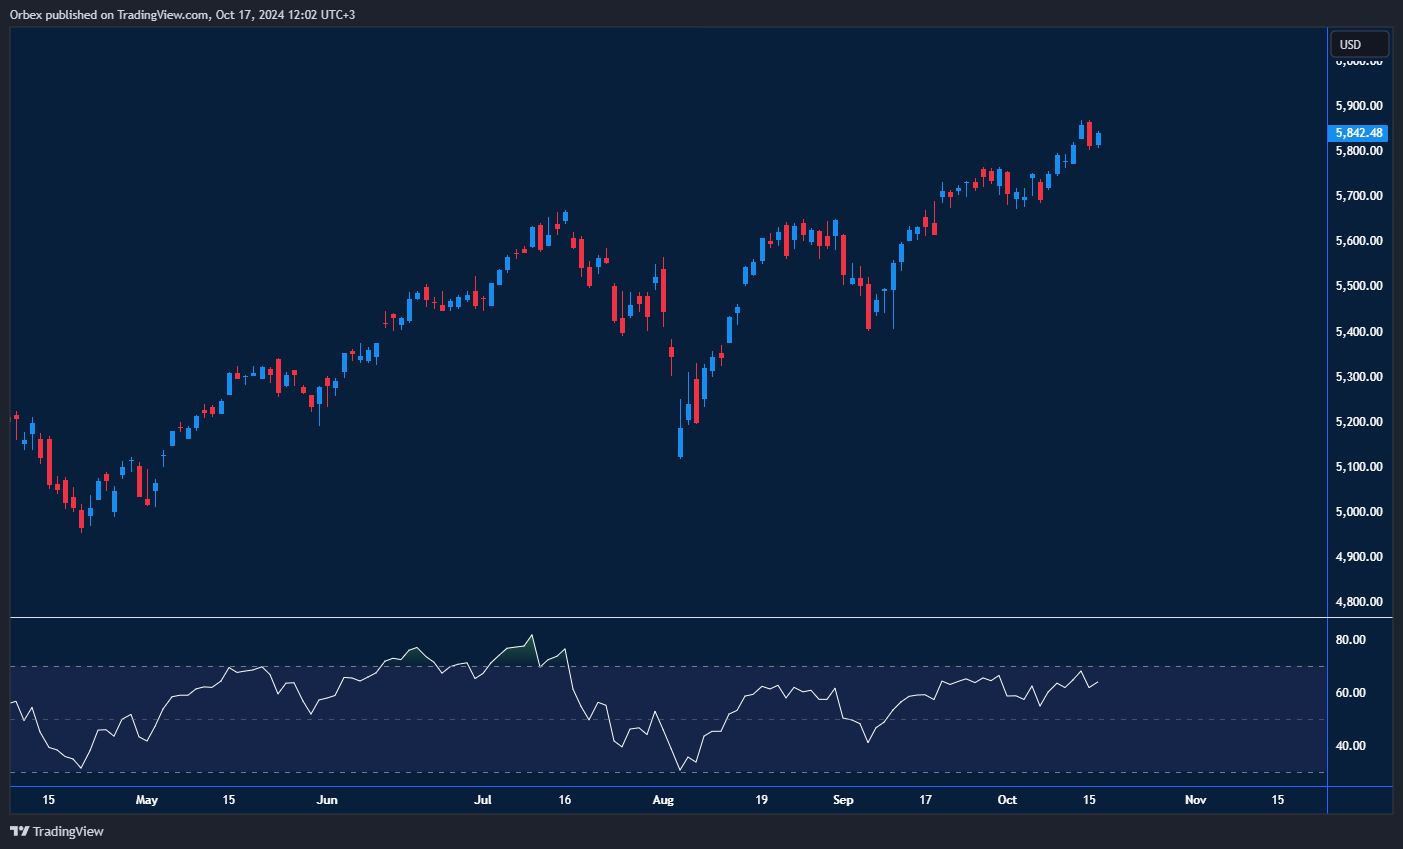Open the USD currency selector
The image size is (1403, 849).
tap(1358, 45)
